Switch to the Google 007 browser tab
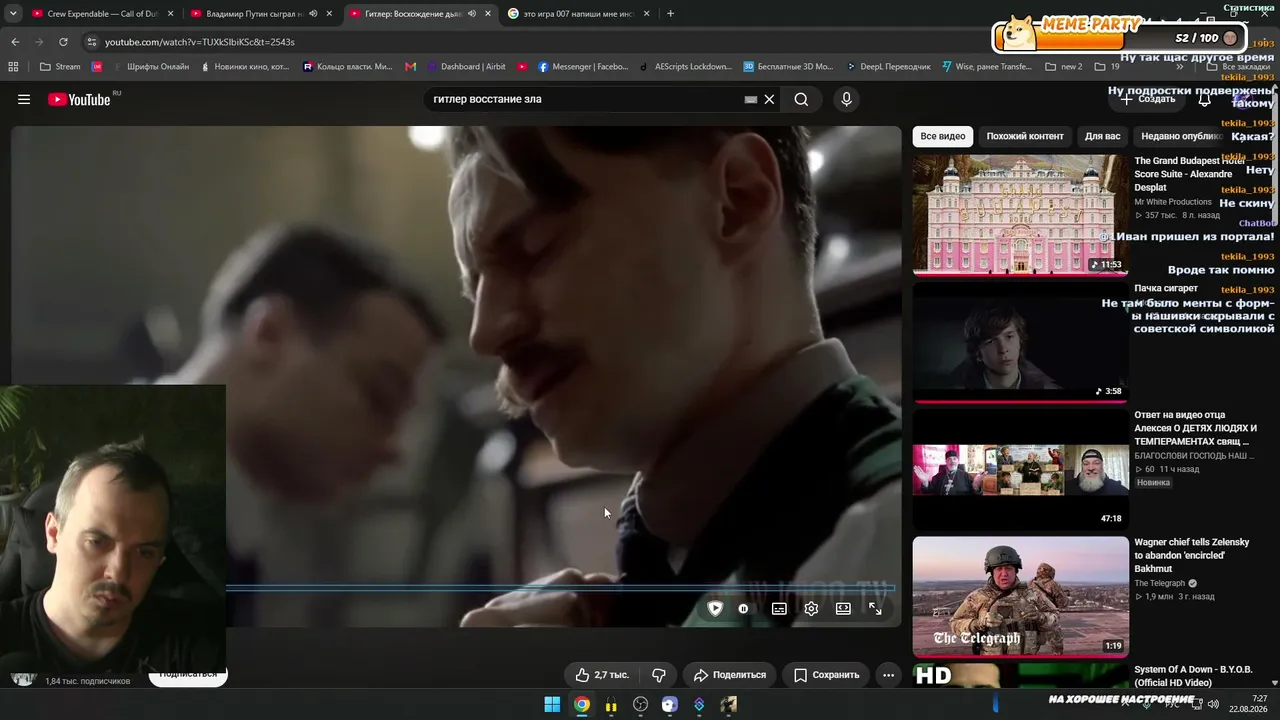 (578, 14)
